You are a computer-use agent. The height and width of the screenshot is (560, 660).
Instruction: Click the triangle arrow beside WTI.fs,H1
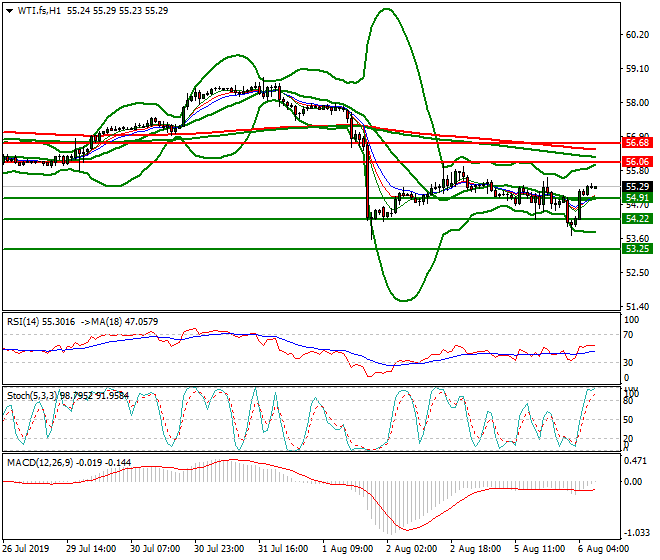coord(9,9)
